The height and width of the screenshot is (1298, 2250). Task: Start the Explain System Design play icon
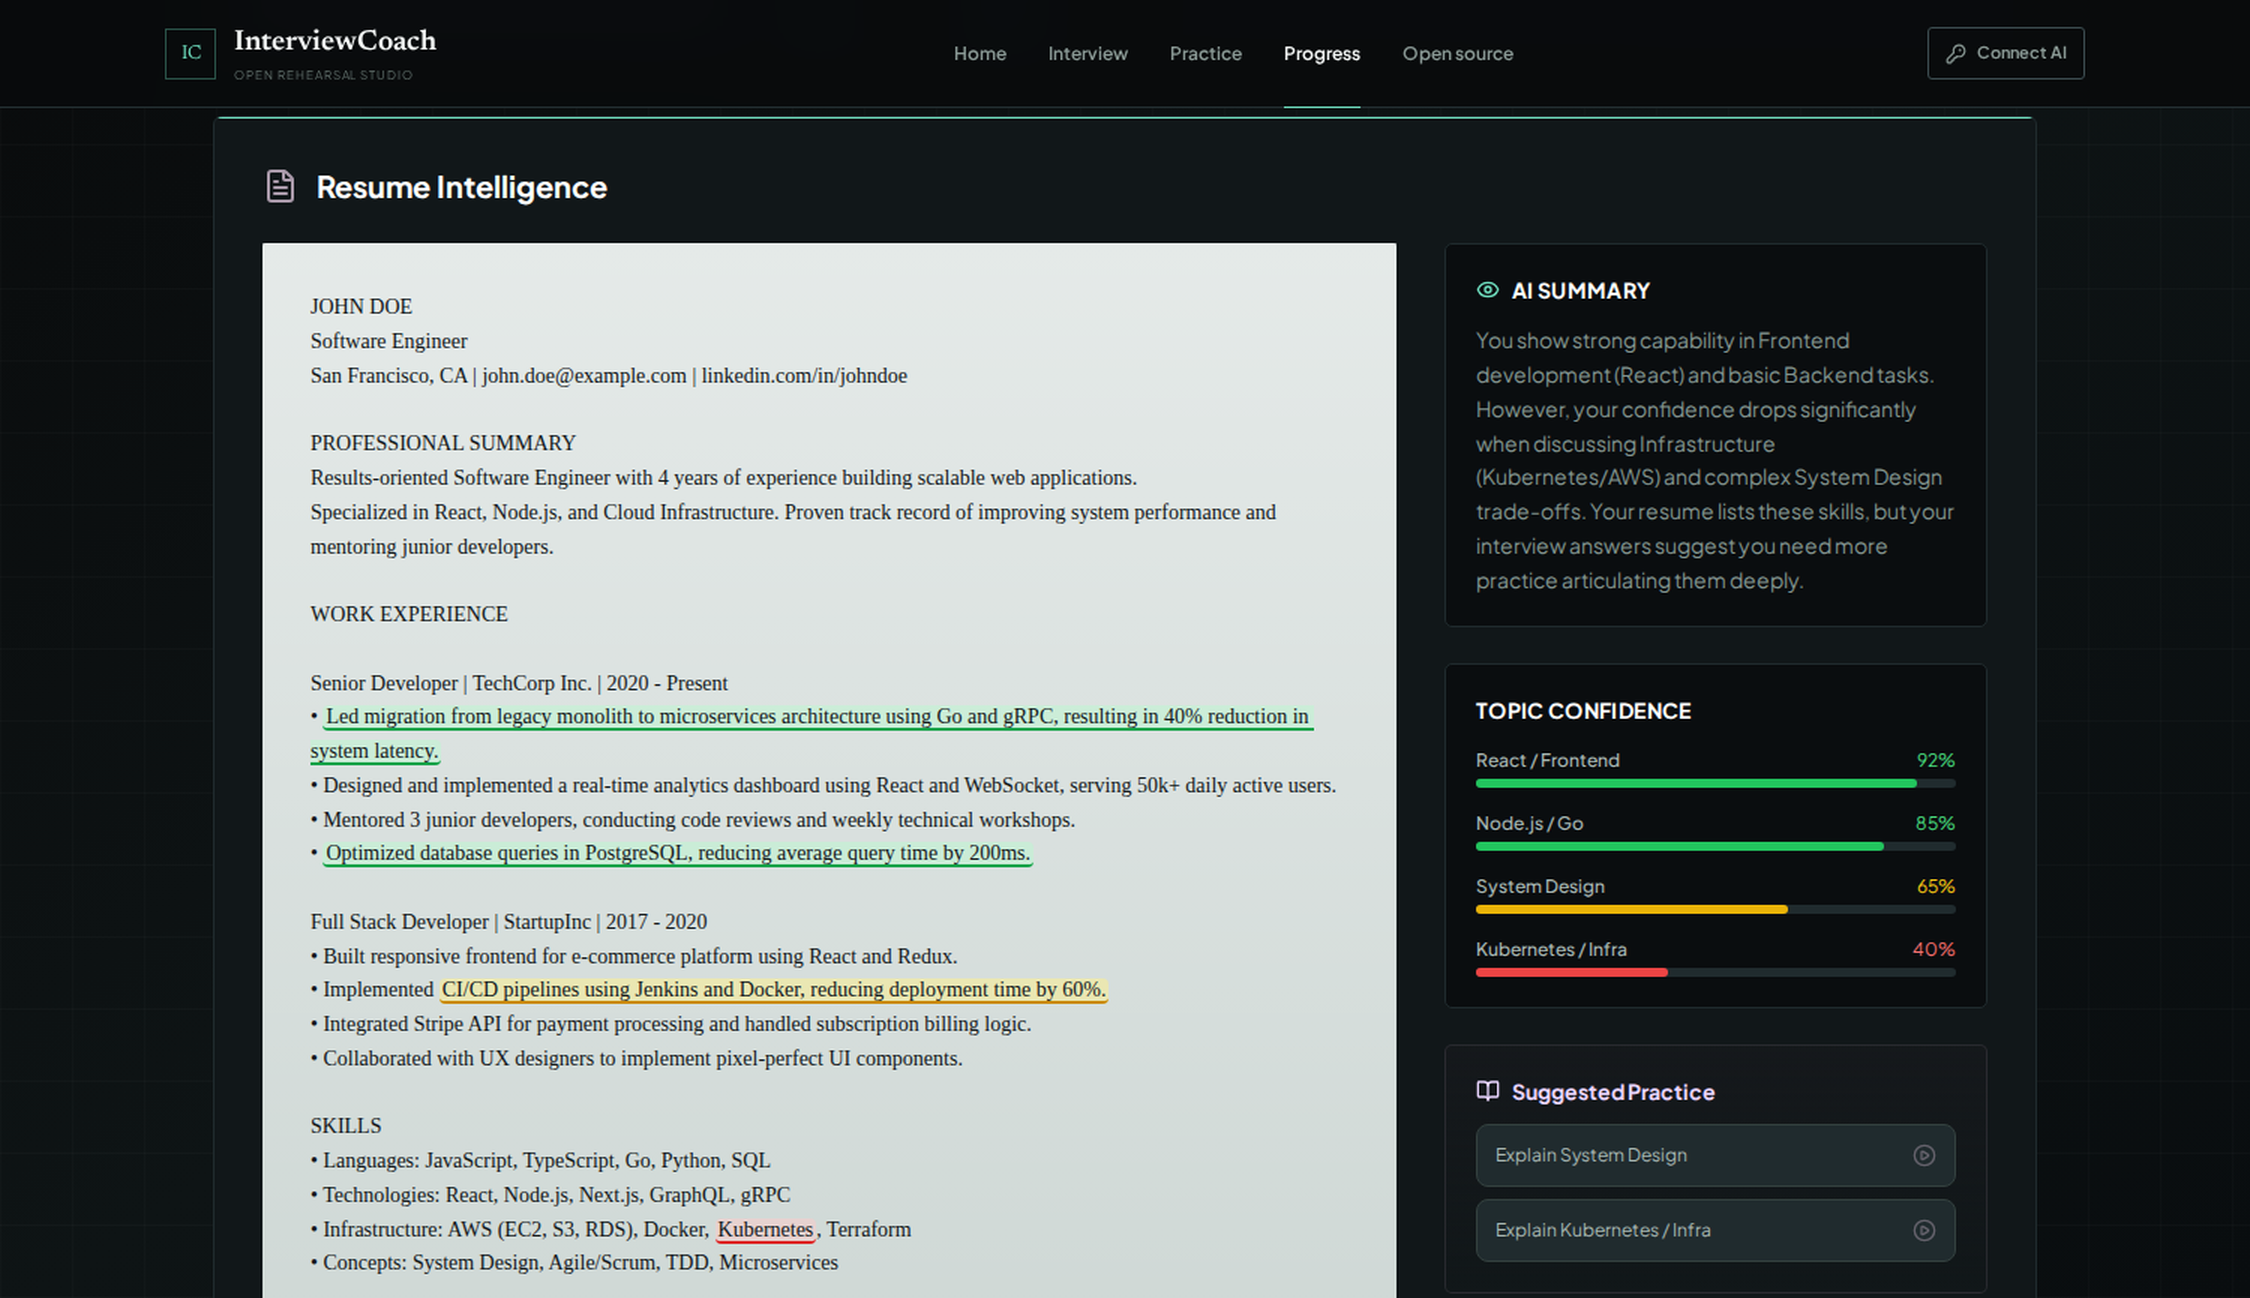tap(1924, 1156)
